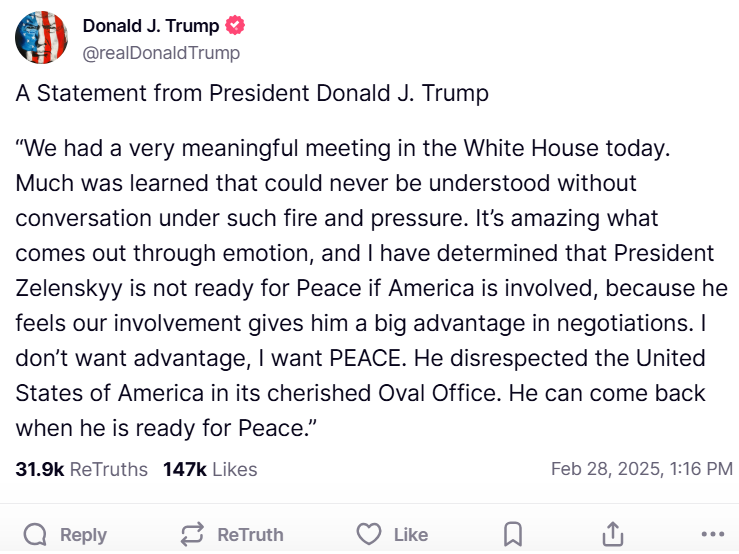View the 31.9k ReTruths list
Screen dimensions: 739x554
click(x=82, y=469)
